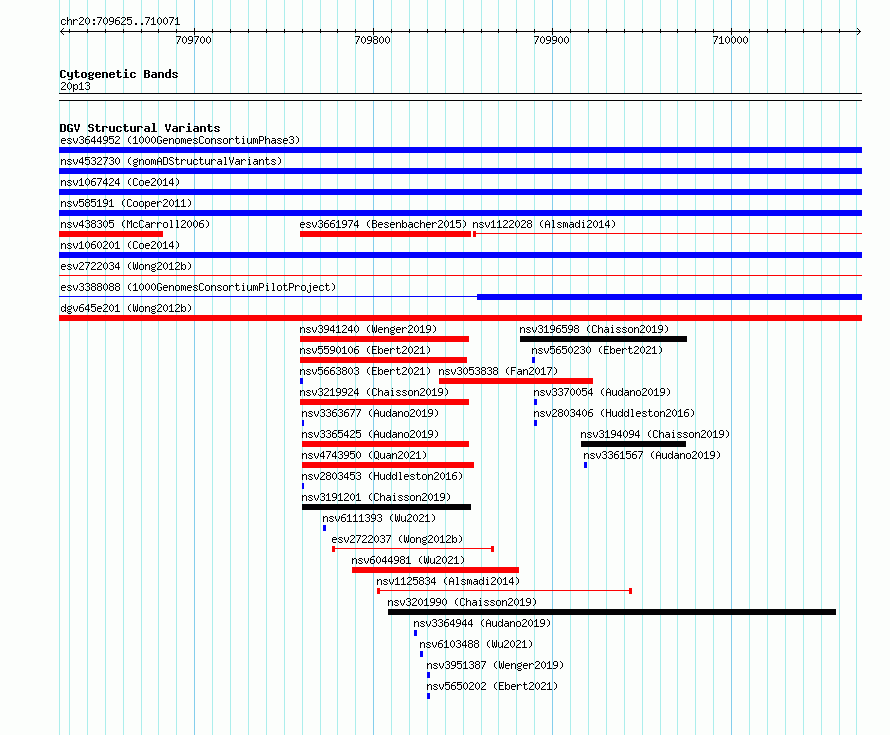Click the nsv1122028 (Alsmadi2014) label
Image resolution: width=890 pixels, height=735 pixels.
[544, 224]
